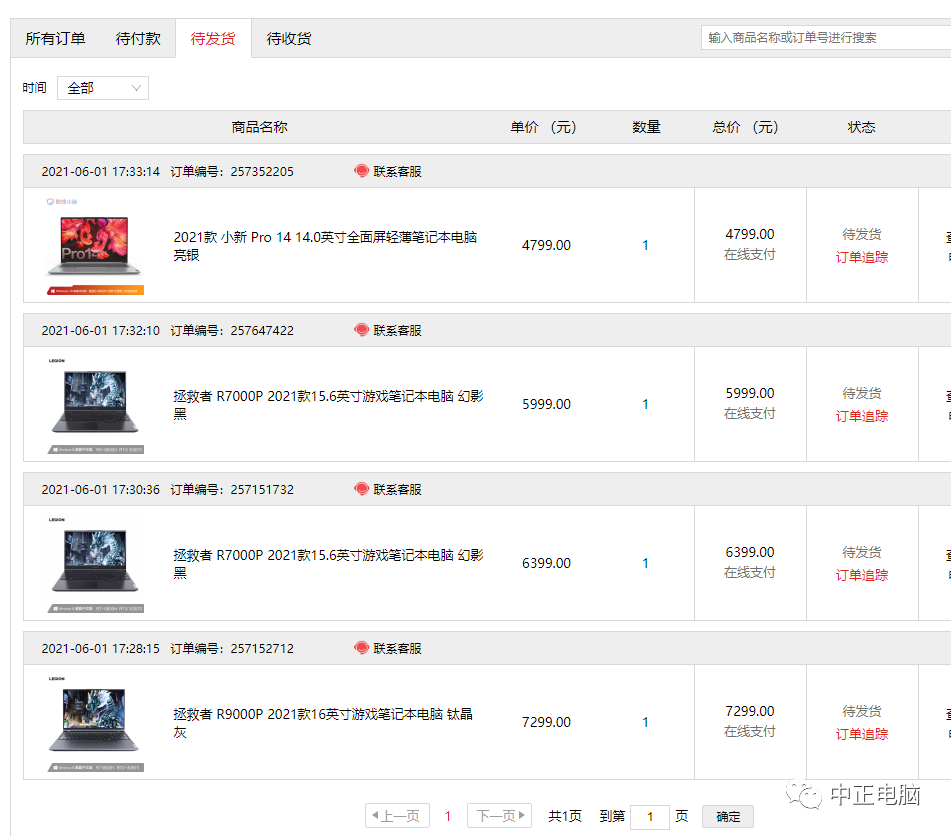Open R7000P thumbnail priced 5999.00
Screen dimensions: 951x836
click(95, 405)
